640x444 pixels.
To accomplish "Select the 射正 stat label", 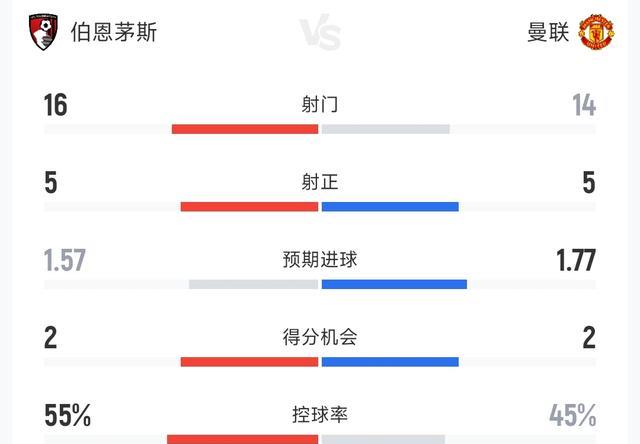I will click(x=320, y=182).
